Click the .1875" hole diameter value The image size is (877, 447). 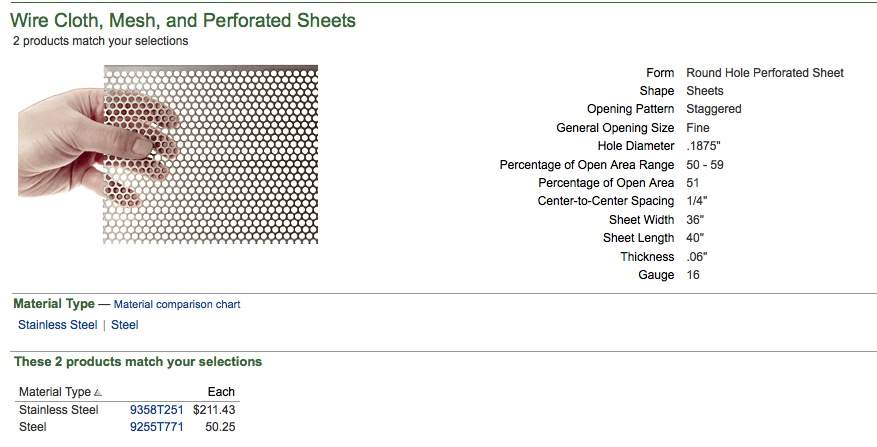[703, 146]
